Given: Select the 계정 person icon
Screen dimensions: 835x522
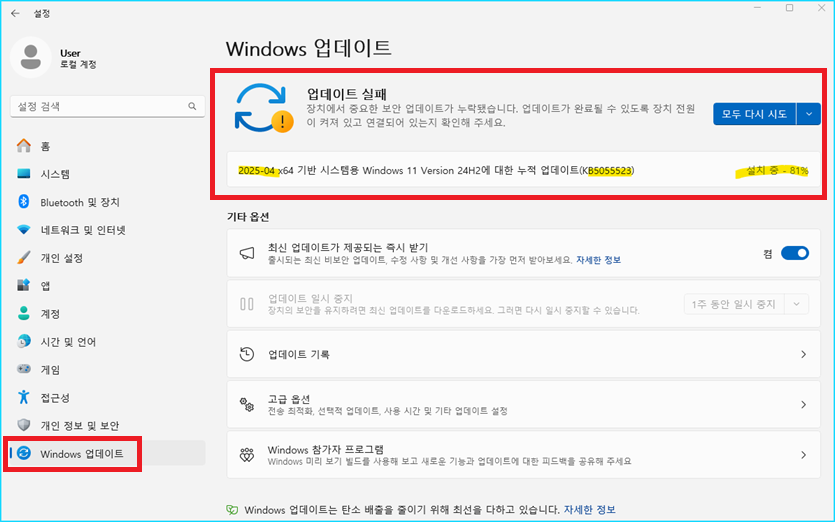Looking at the screenshot, I should tap(24, 314).
